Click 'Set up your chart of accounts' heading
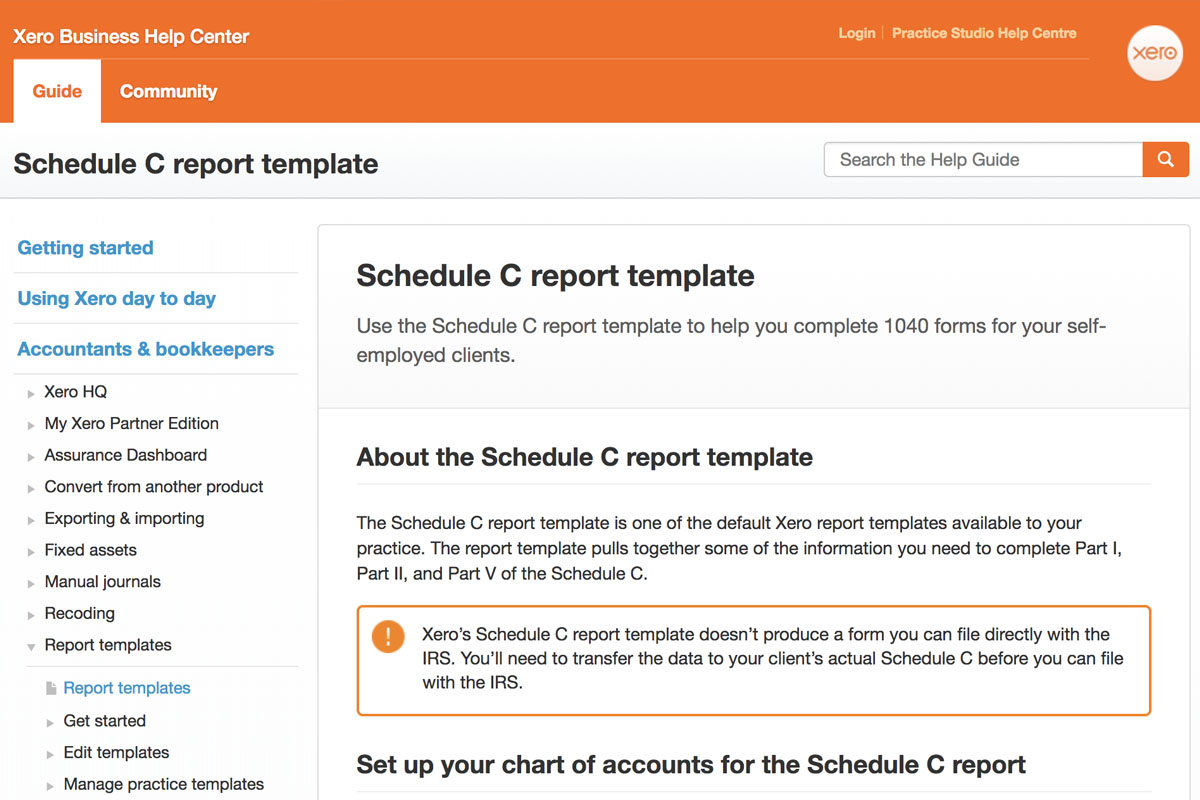This screenshot has width=1200, height=800. point(691,765)
